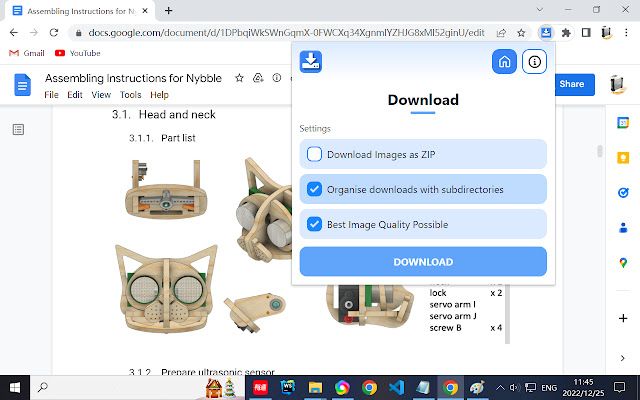Click the extension's download logo icon

coord(311,62)
